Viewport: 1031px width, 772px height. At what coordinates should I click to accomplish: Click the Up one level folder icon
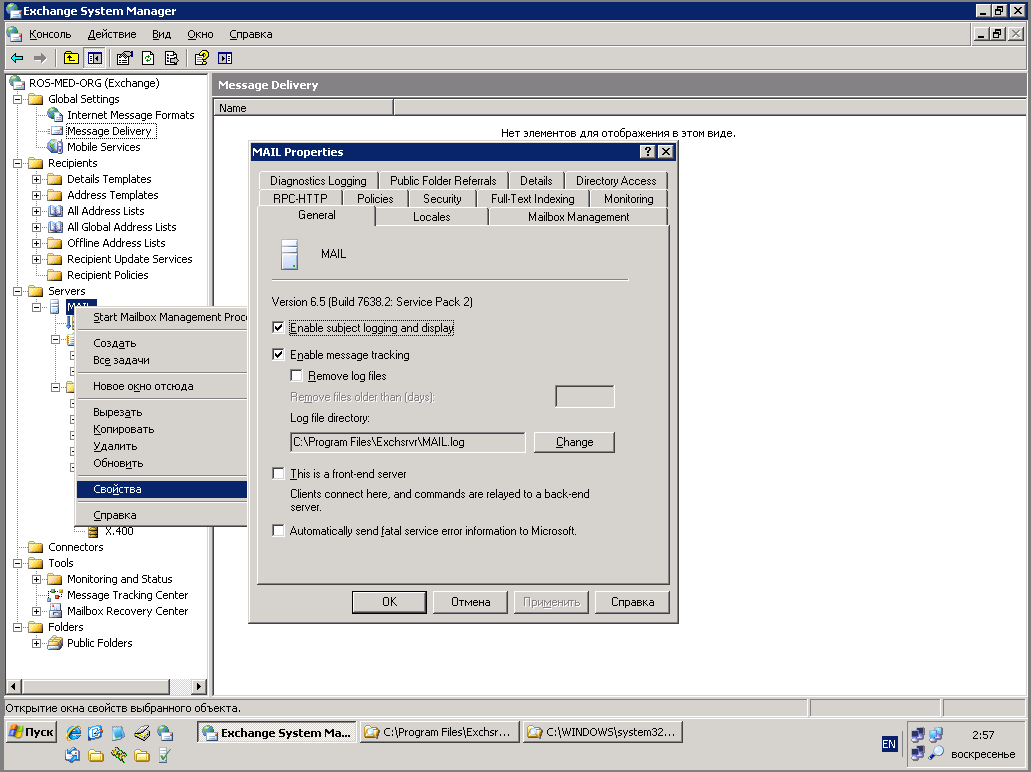pos(71,59)
